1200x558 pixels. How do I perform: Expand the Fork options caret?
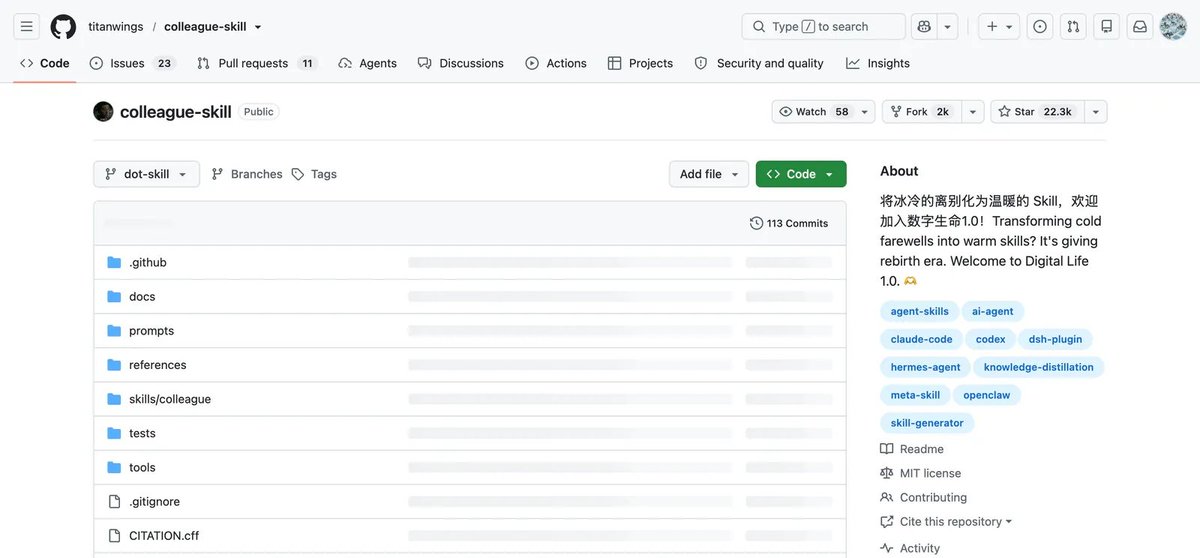[x=972, y=112]
